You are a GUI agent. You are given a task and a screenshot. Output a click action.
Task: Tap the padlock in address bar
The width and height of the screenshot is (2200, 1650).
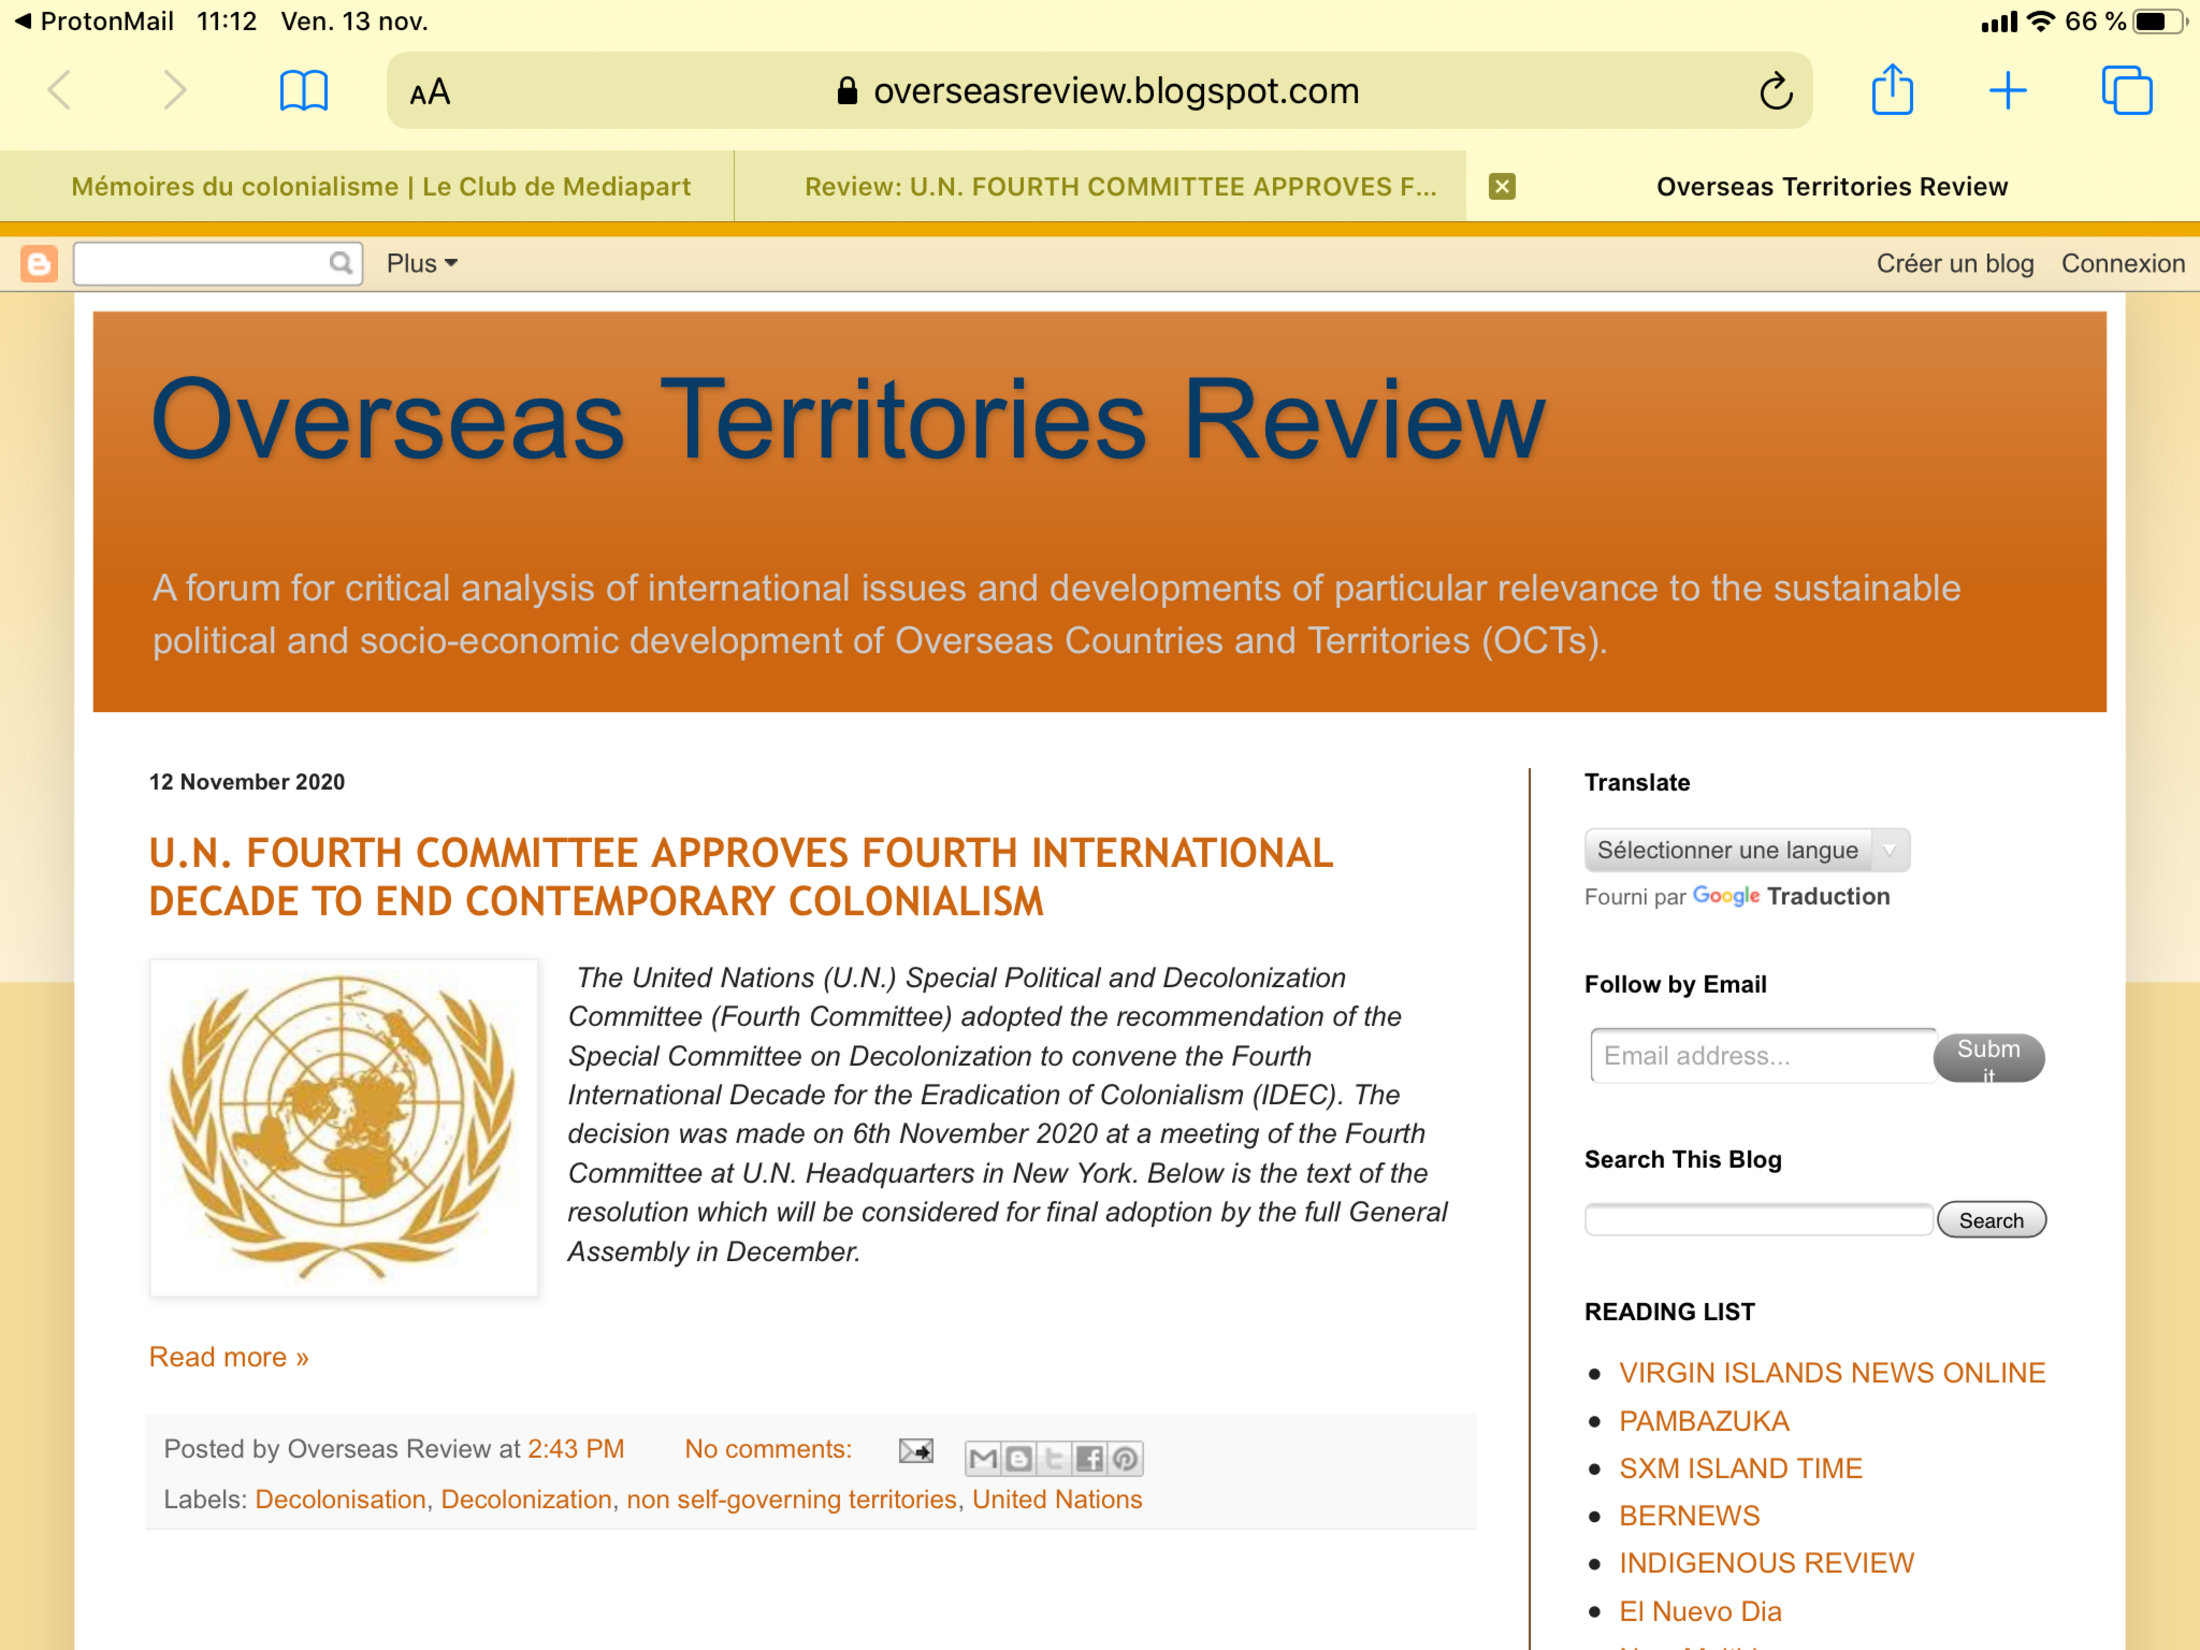click(x=847, y=91)
